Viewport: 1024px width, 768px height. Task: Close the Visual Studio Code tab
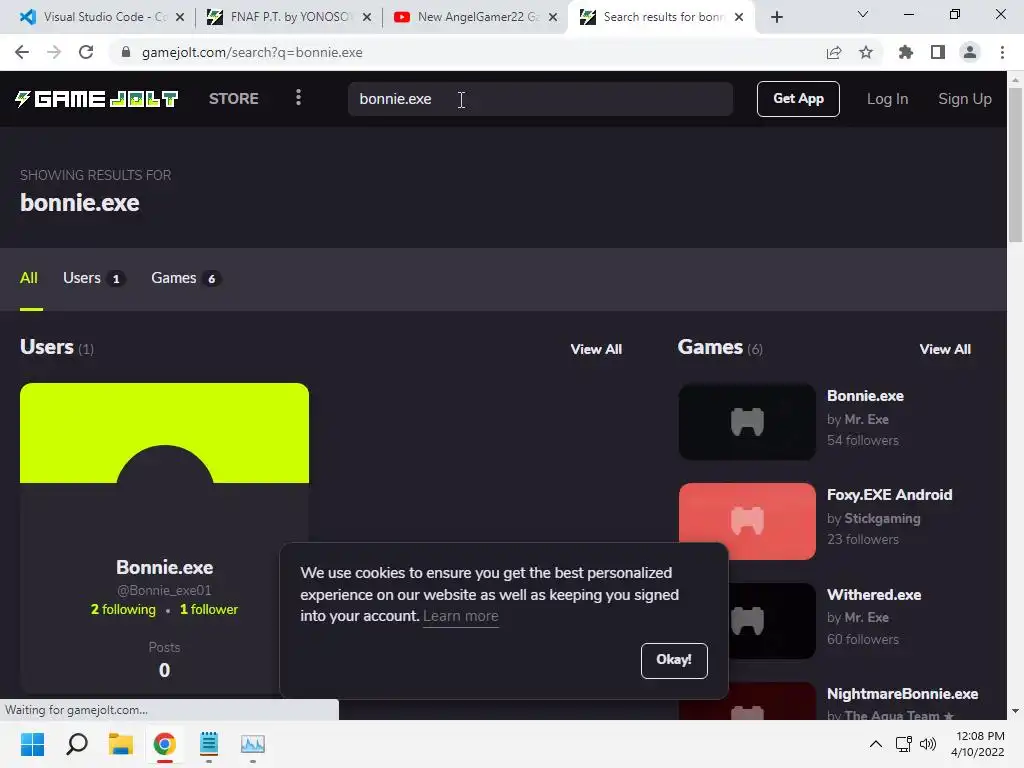[x=180, y=17]
